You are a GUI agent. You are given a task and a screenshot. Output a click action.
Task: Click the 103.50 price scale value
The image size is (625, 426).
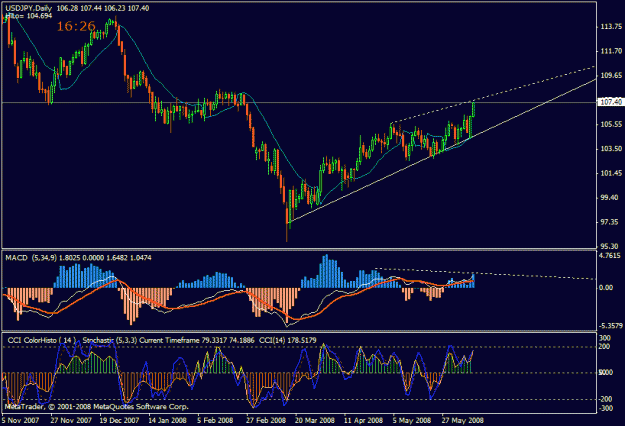pos(611,149)
